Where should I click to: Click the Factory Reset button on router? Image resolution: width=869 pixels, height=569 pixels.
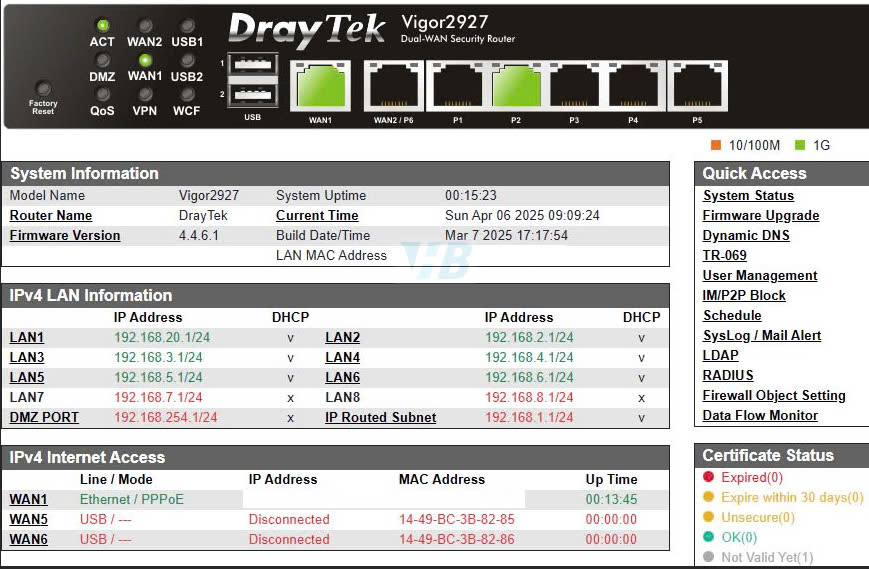click(43, 88)
